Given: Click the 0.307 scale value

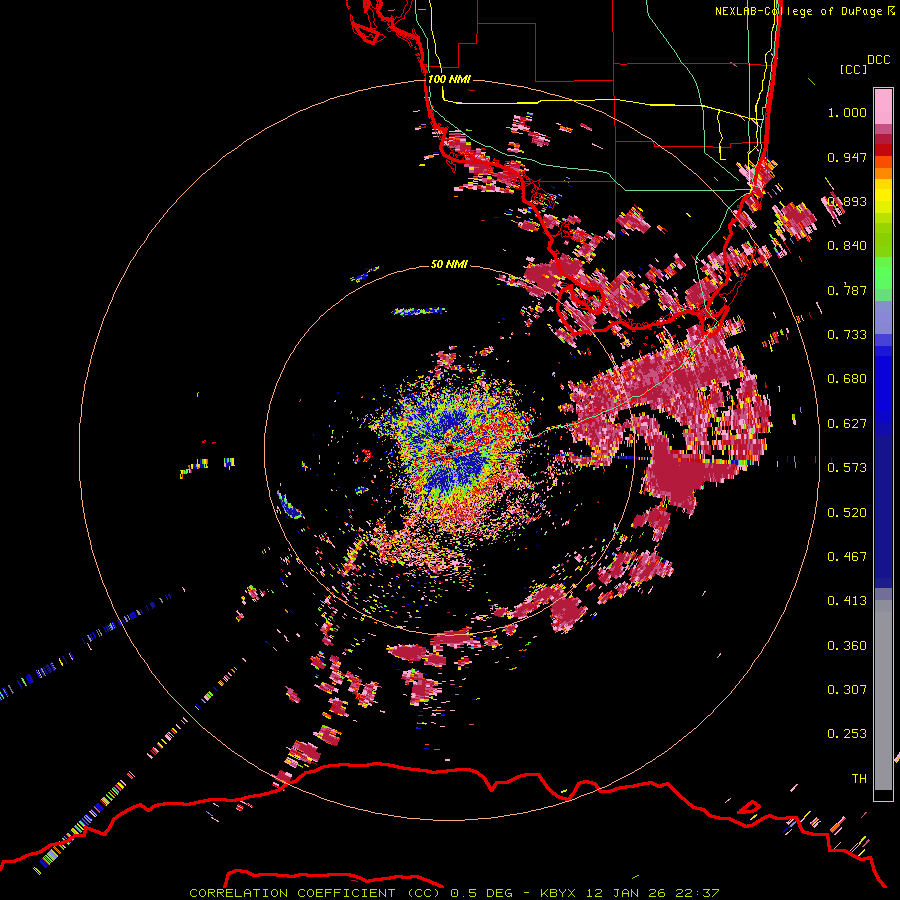Looking at the screenshot, I should (847, 690).
